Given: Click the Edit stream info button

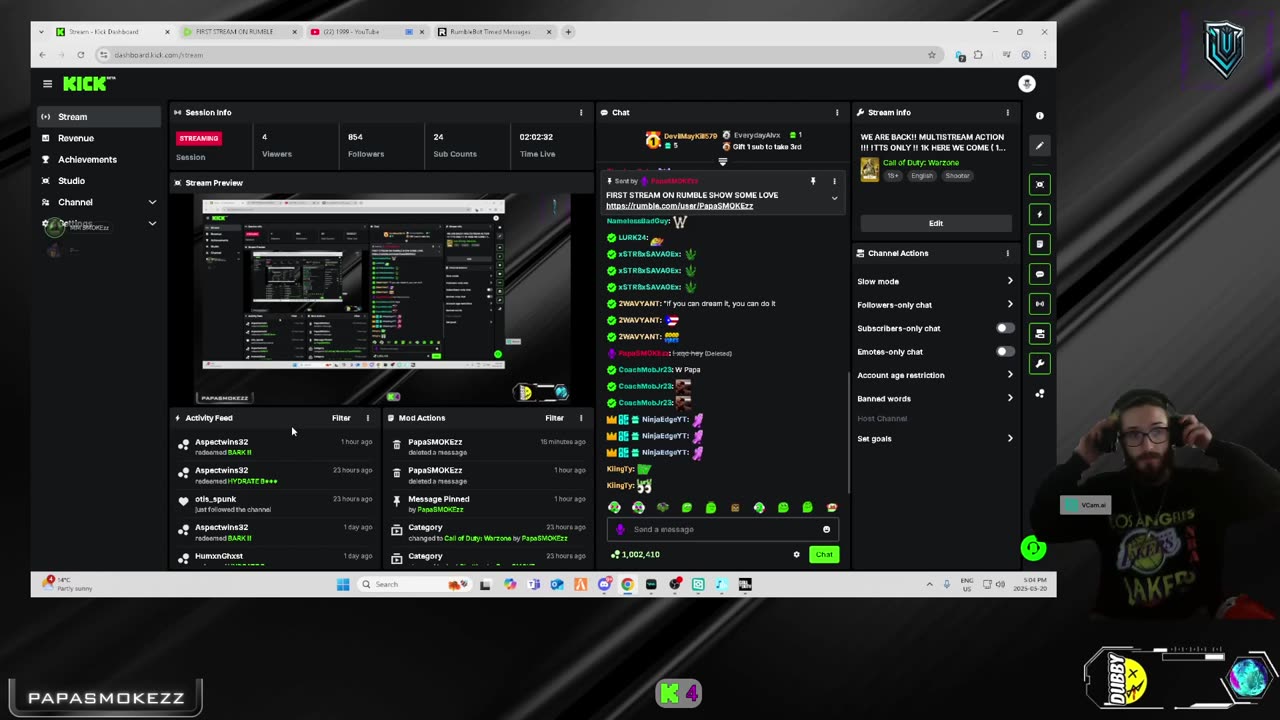Looking at the screenshot, I should coord(936,223).
